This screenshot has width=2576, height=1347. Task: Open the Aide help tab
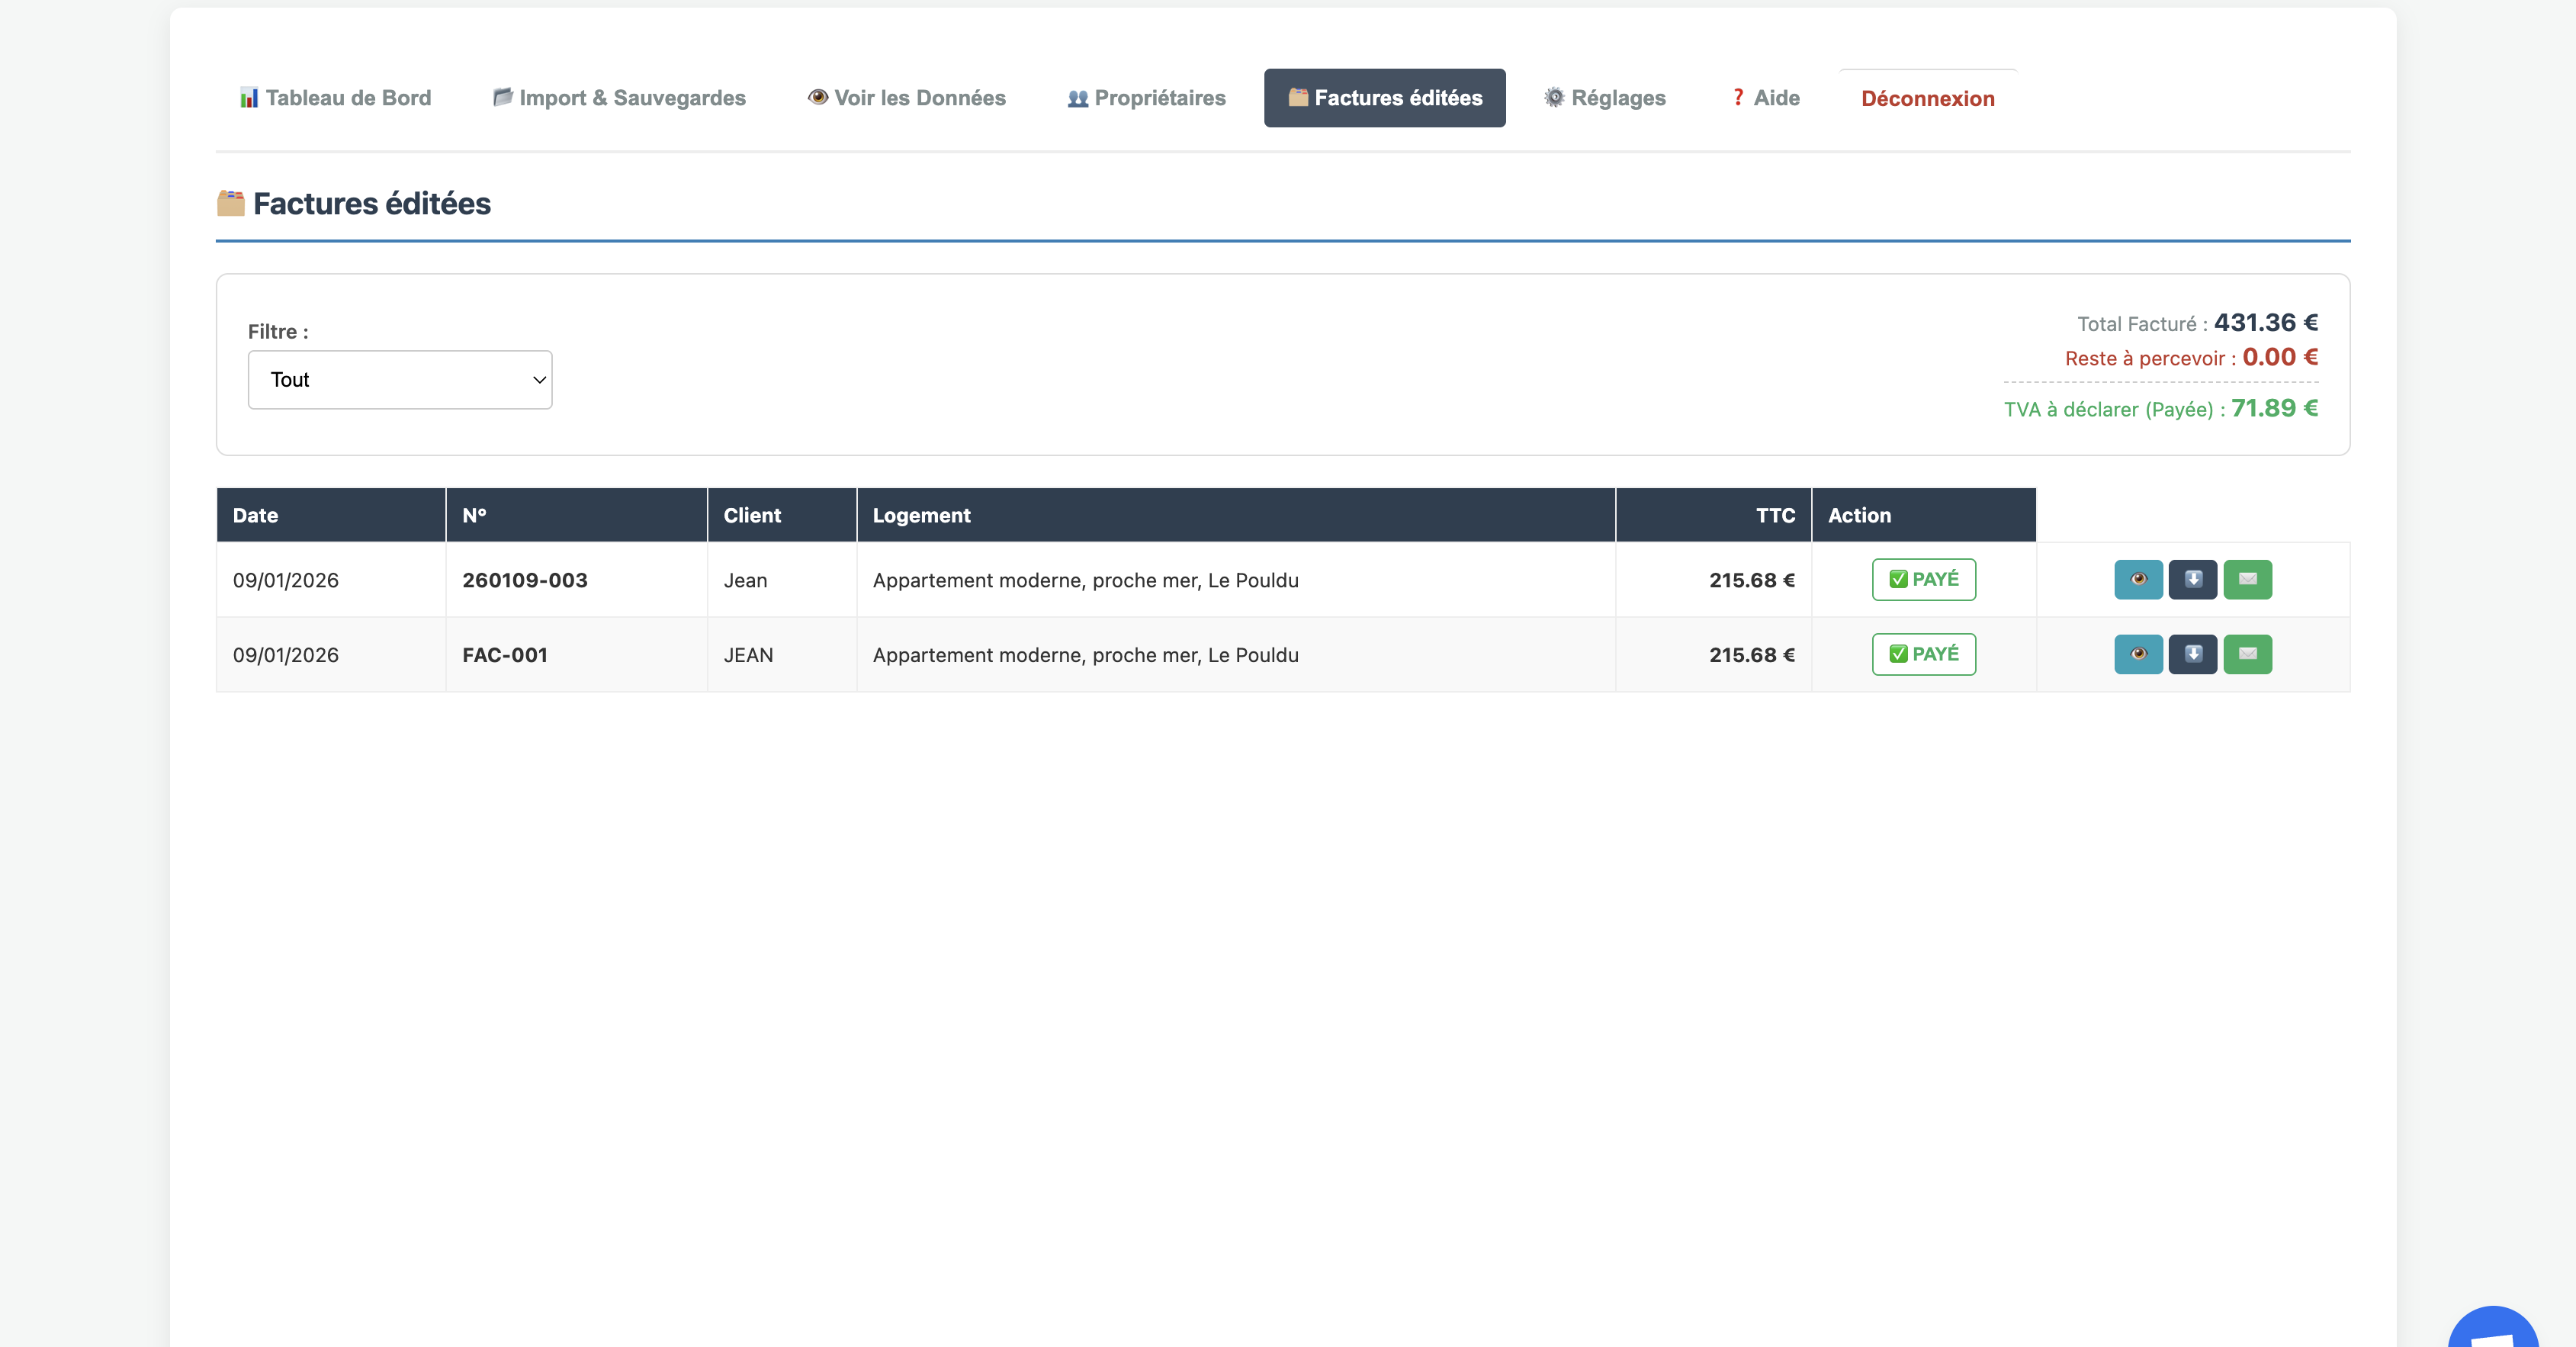(1765, 98)
